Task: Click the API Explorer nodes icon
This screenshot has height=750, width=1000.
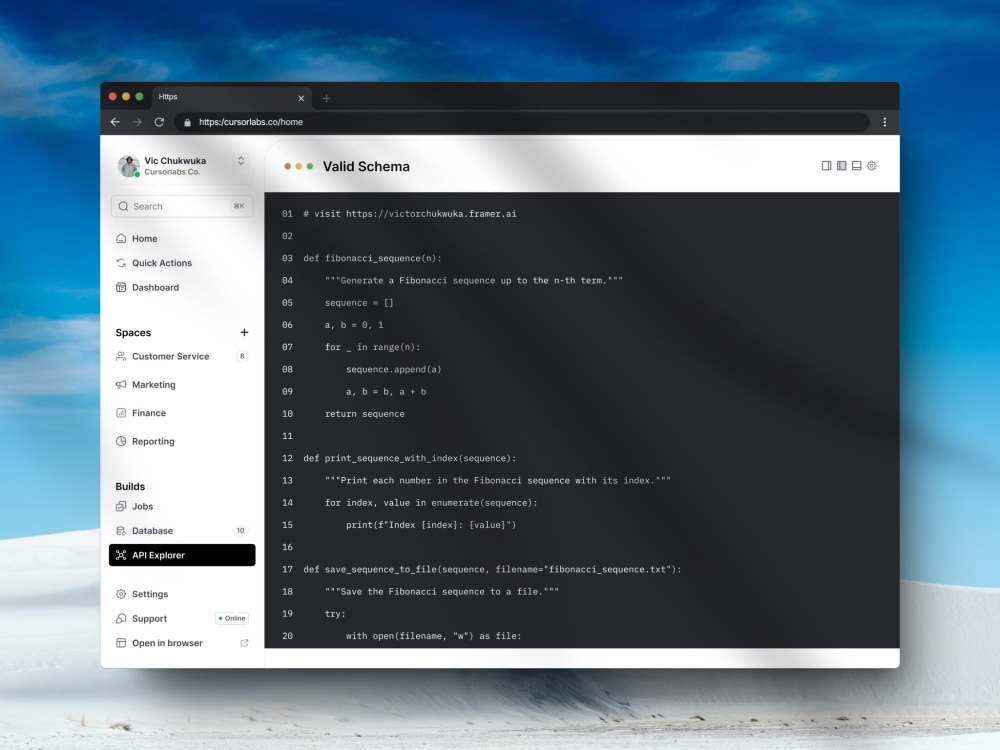Action: coord(121,555)
